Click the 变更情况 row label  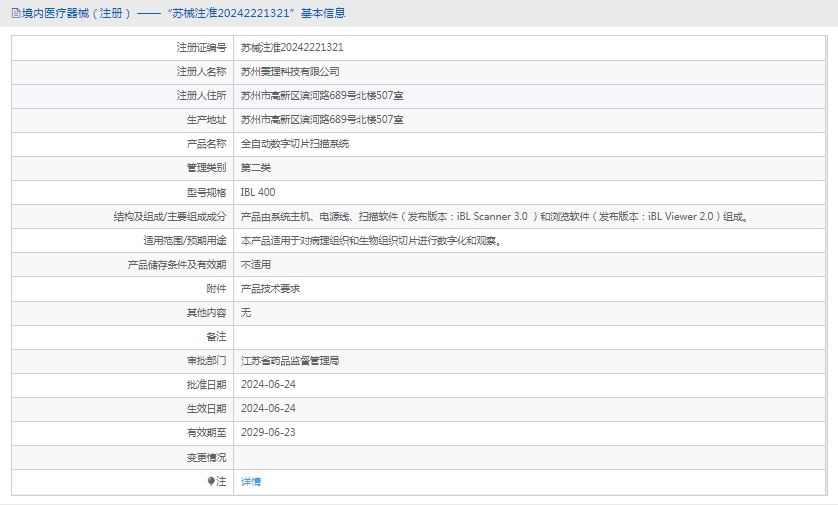206,457
